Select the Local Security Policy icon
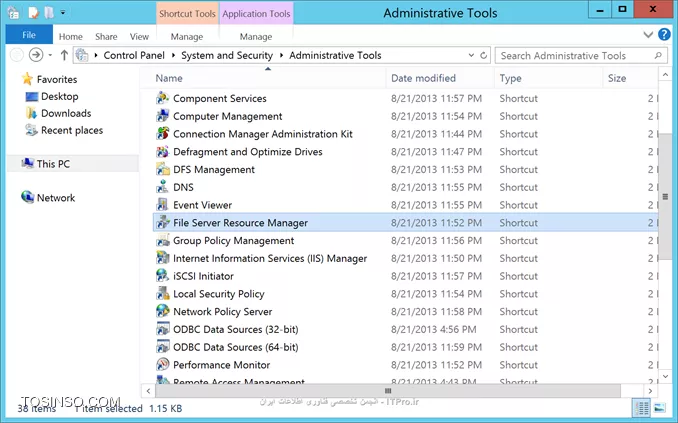Image resolution: width=678 pixels, height=423 pixels. pos(163,293)
